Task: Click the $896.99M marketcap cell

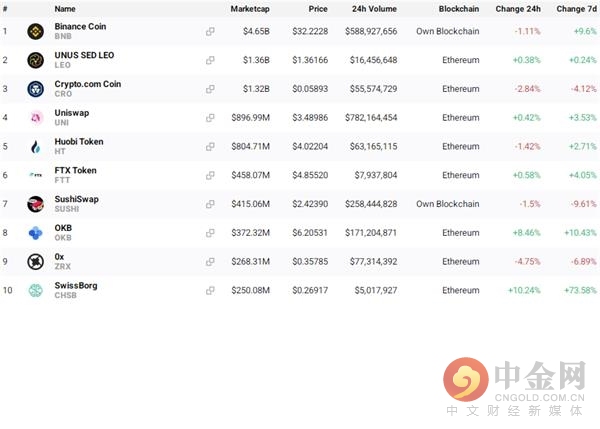Action: point(251,118)
